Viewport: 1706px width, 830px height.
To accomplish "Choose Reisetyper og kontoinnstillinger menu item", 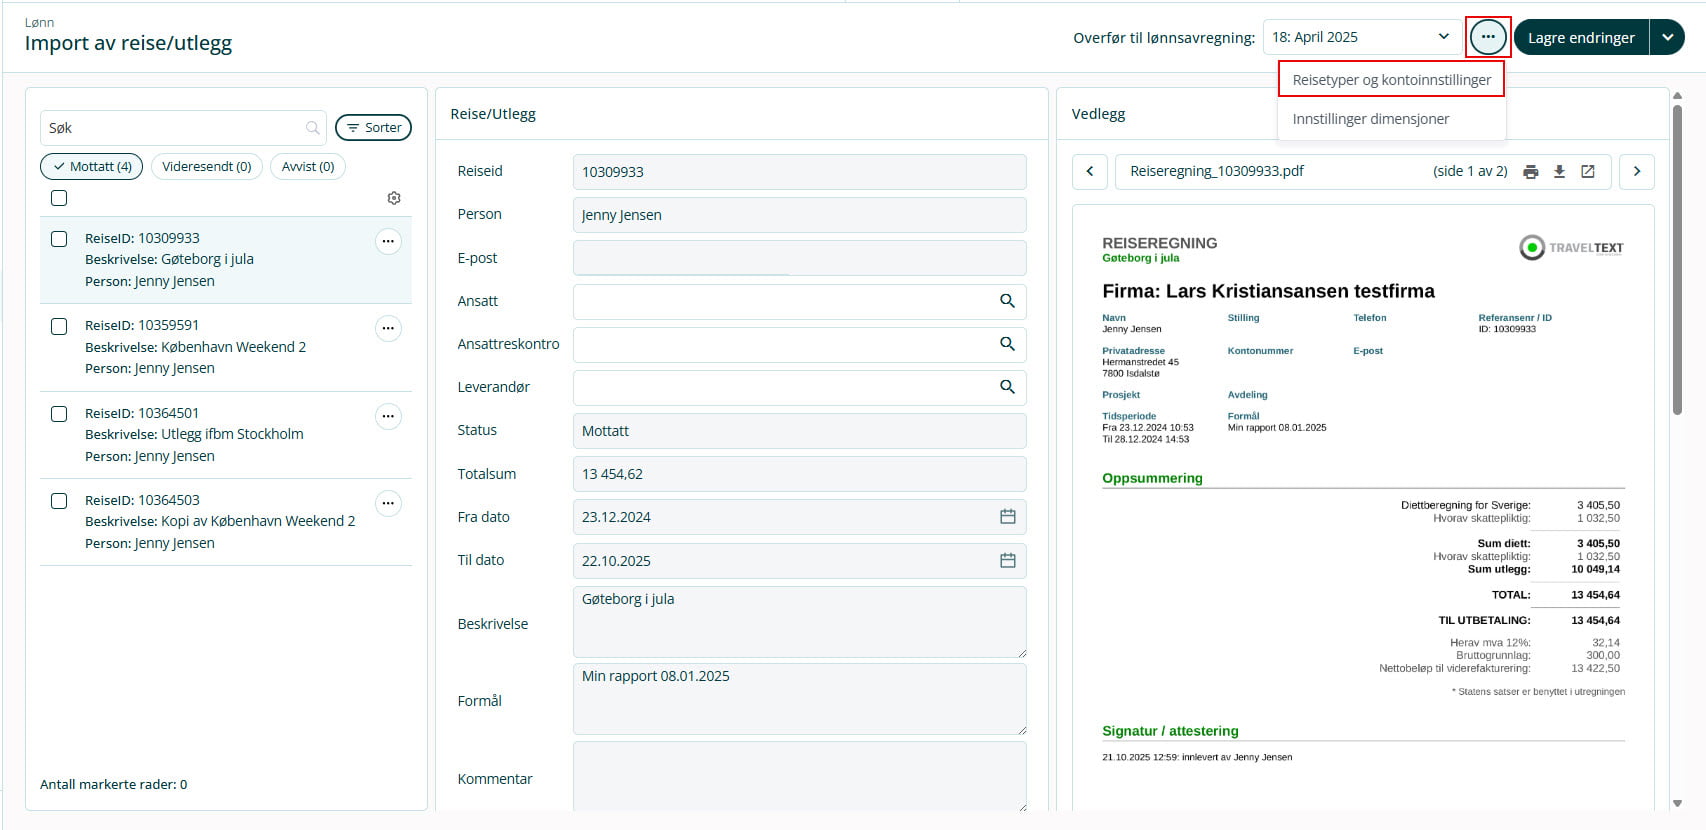I will 1391,80.
